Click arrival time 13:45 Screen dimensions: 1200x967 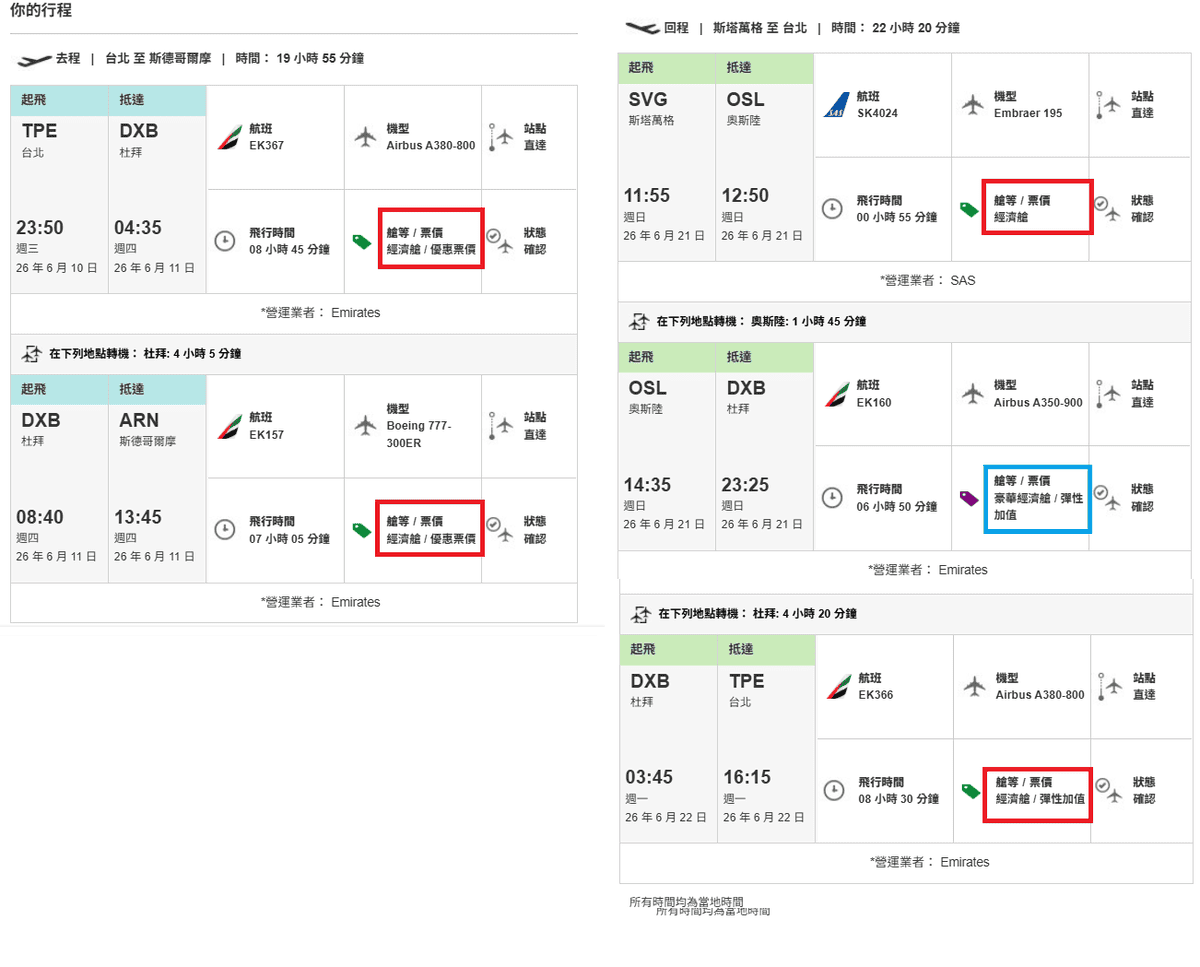coord(138,517)
